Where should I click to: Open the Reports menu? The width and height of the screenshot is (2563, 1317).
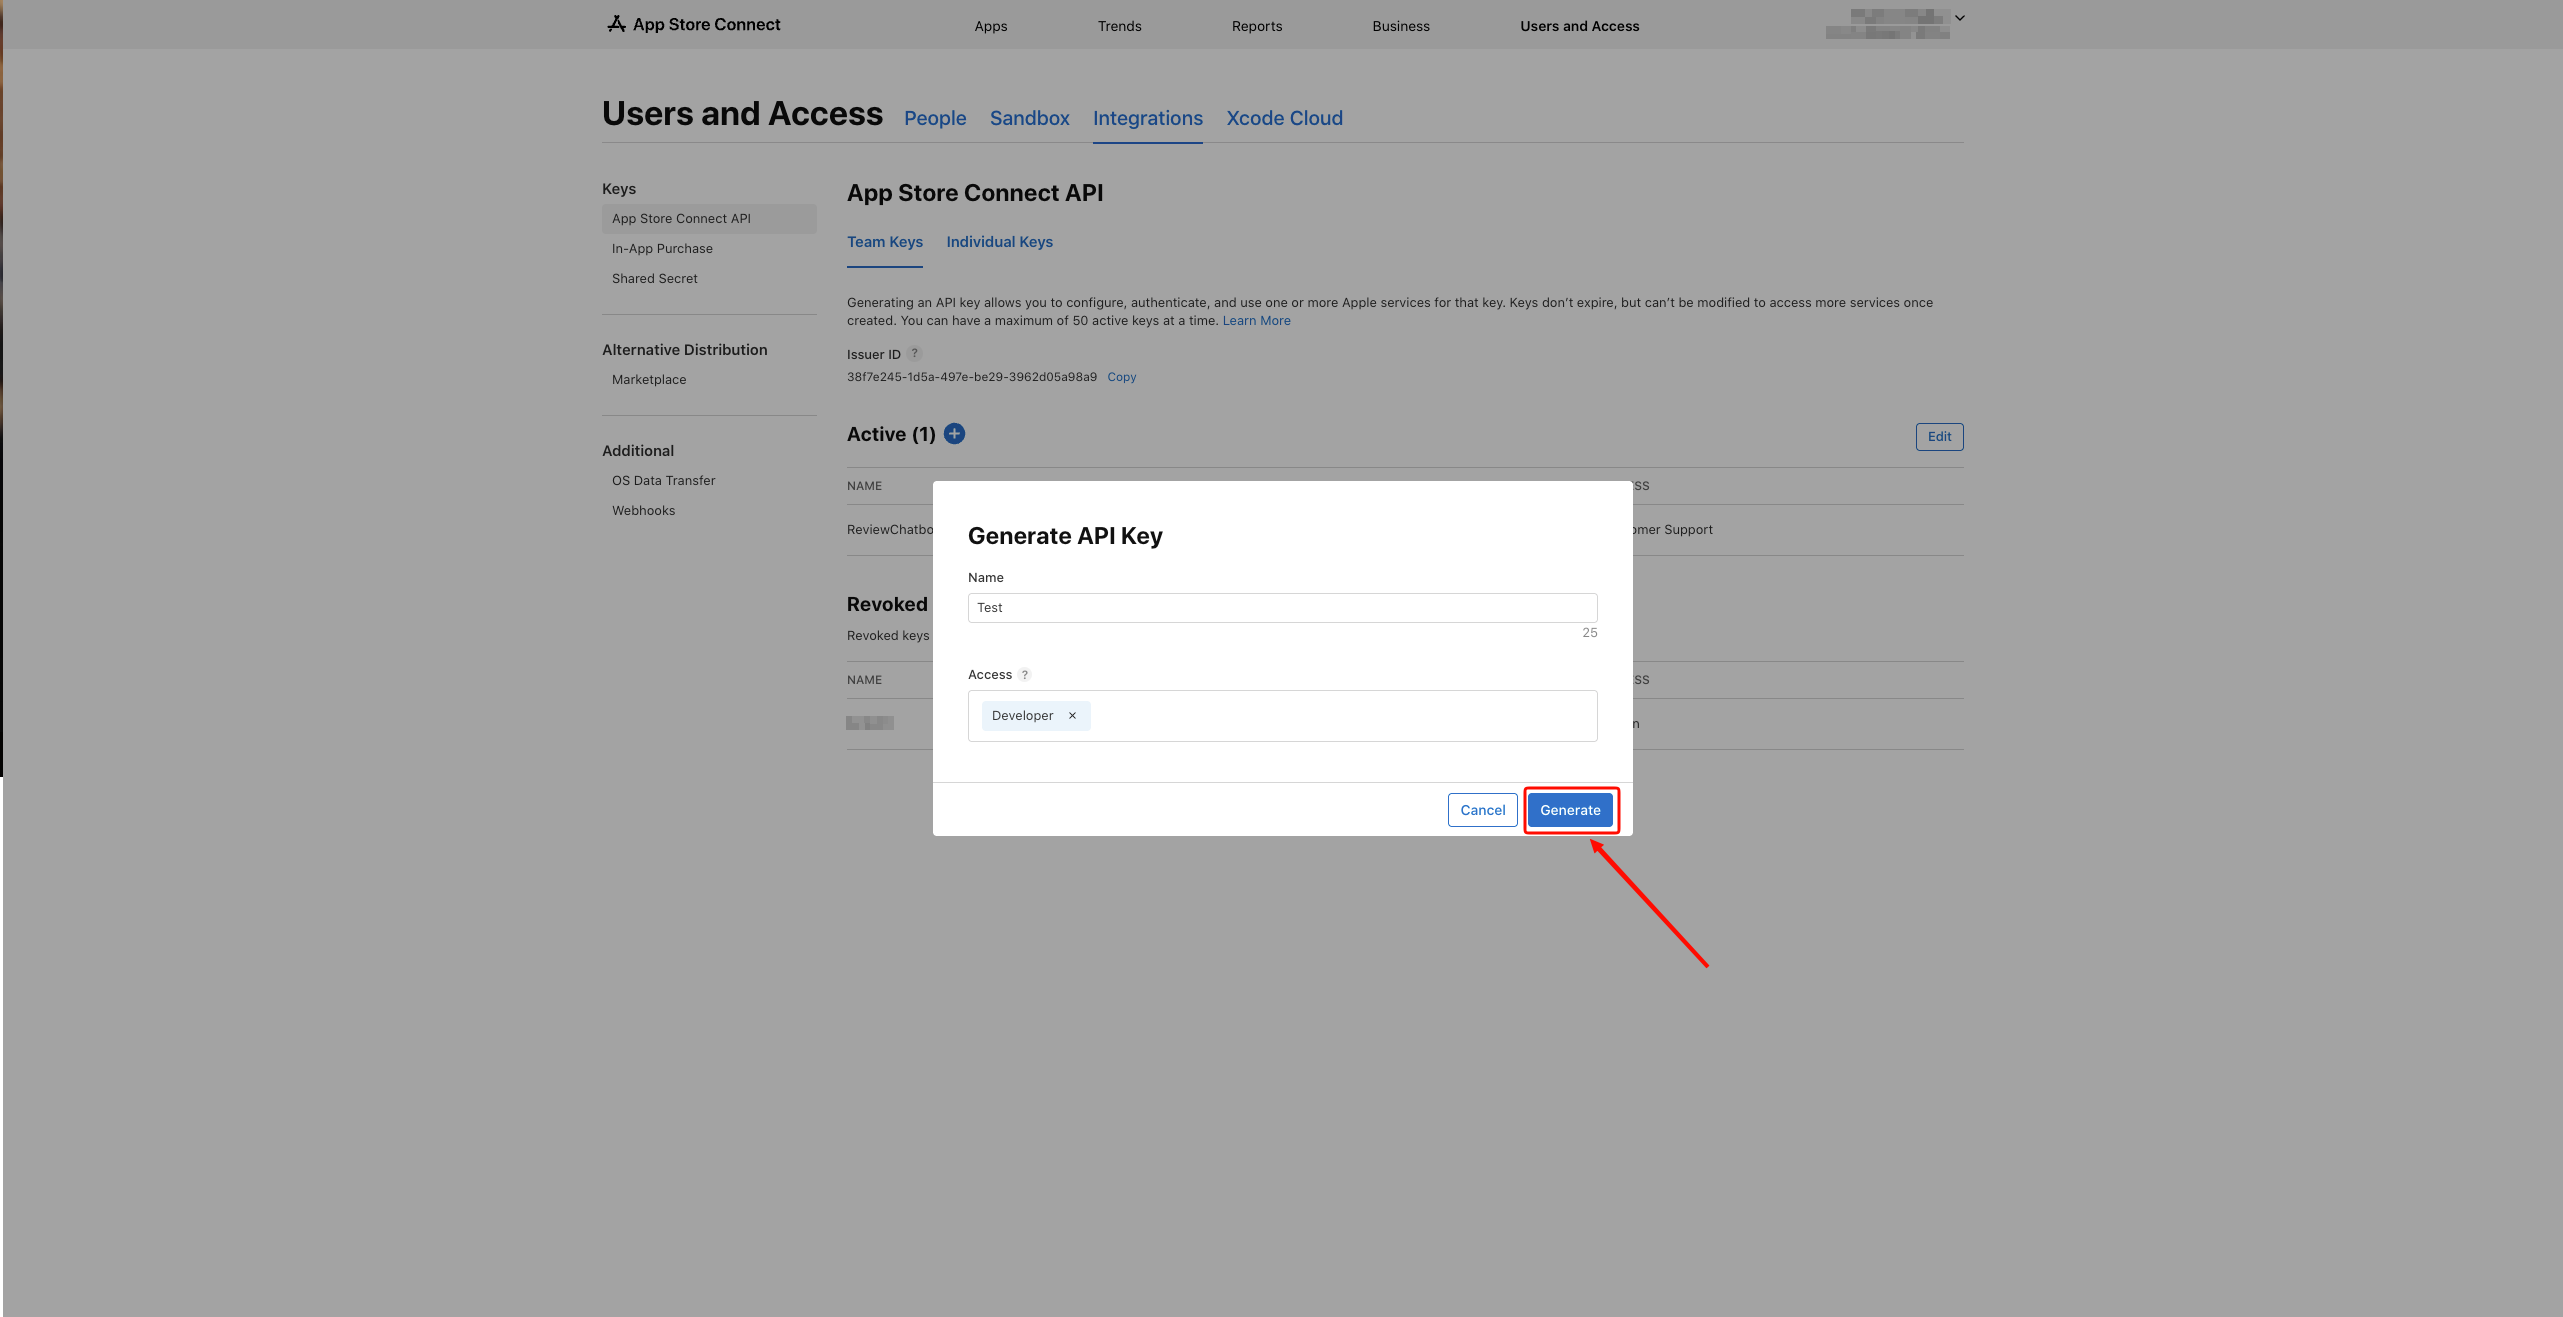[x=1257, y=26]
